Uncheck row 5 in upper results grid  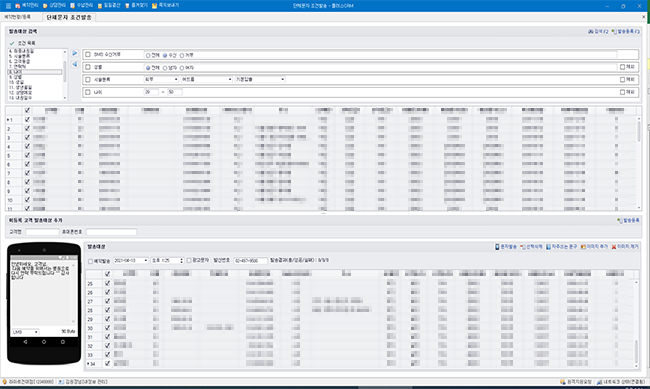point(27,155)
